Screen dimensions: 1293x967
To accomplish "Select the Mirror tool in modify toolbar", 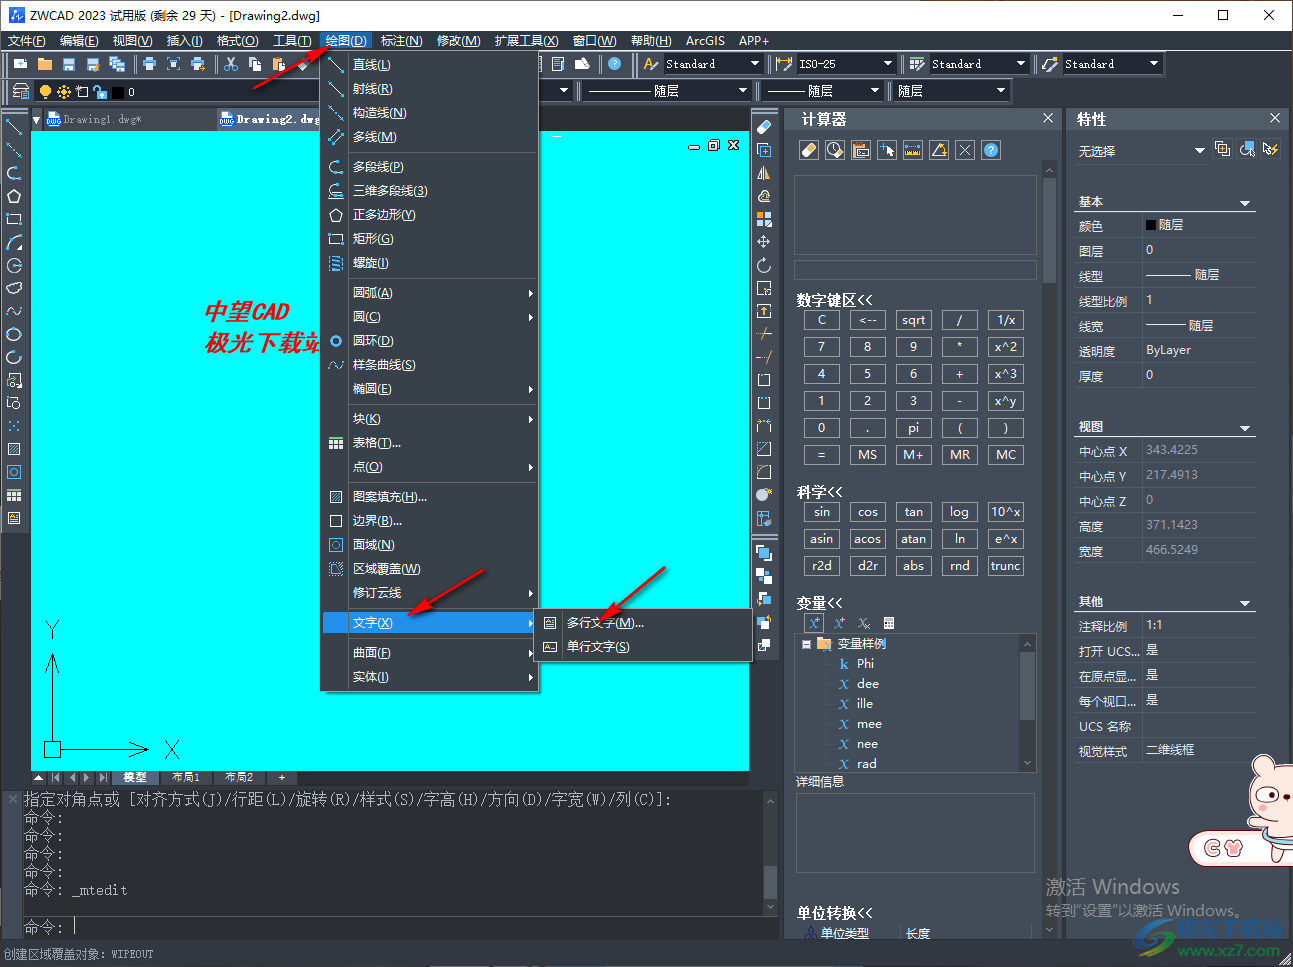I will tap(764, 173).
